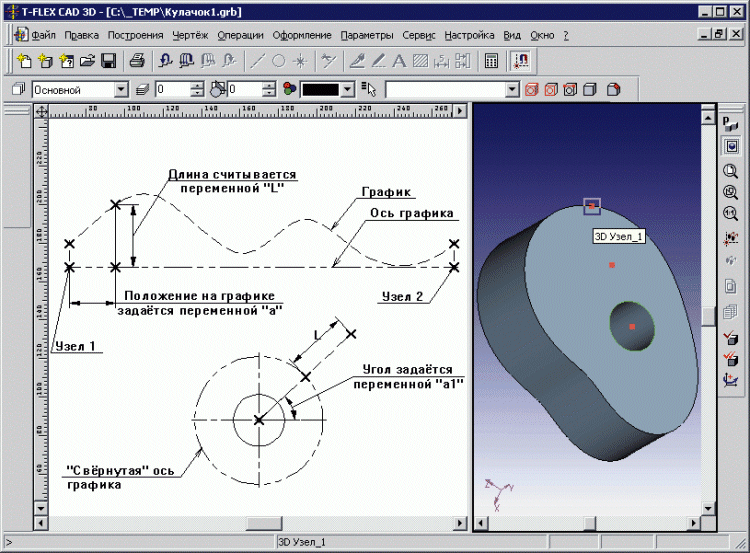Screen dimensions: 750x553
Task: Click the sketch pencil tool
Action: coord(357,61)
